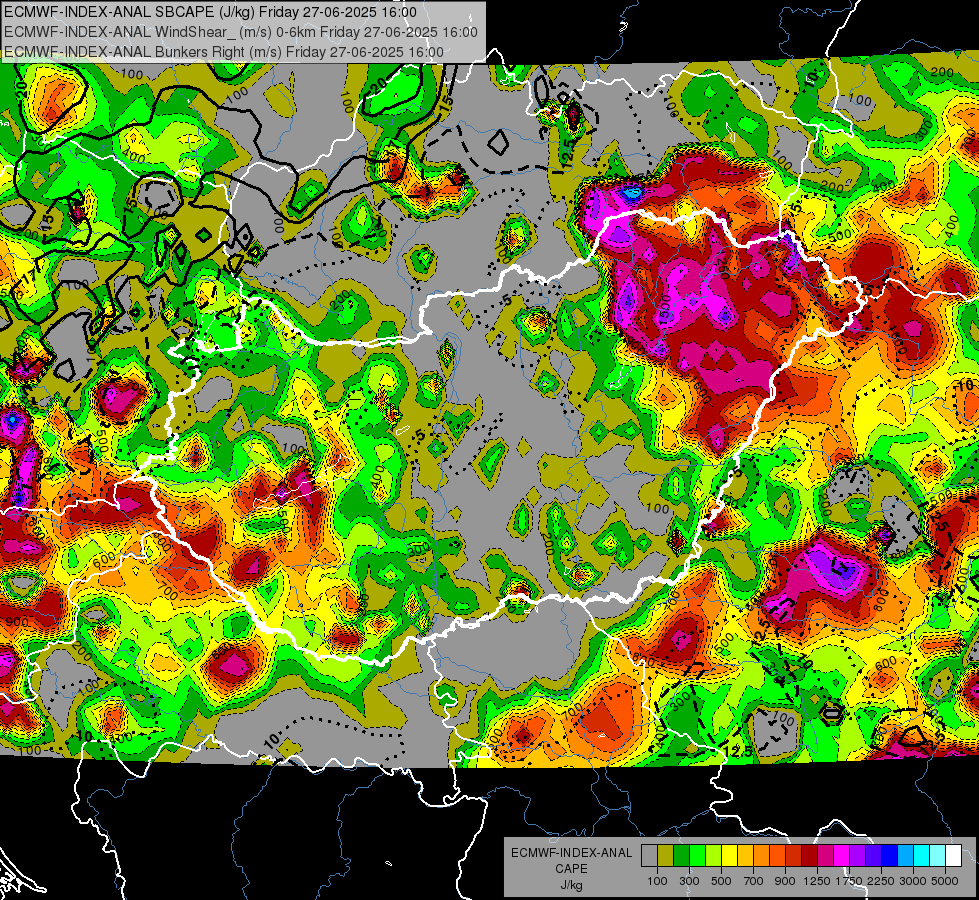The width and height of the screenshot is (979, 900).
Task: Click the olive swatch in the CAPE legend
Action: pyautogui.click(x=665, y=856)
